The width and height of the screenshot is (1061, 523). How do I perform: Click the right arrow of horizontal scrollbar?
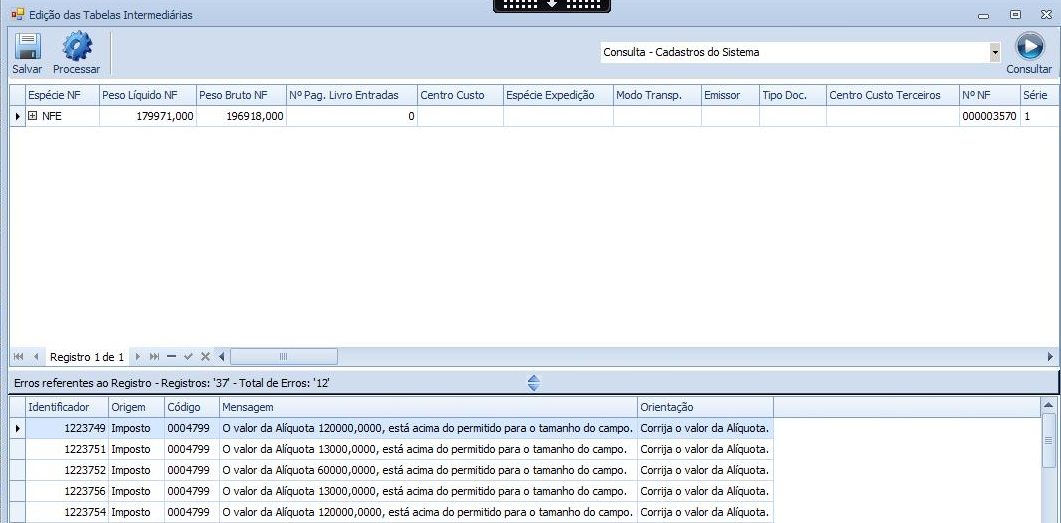(1050, 357)
